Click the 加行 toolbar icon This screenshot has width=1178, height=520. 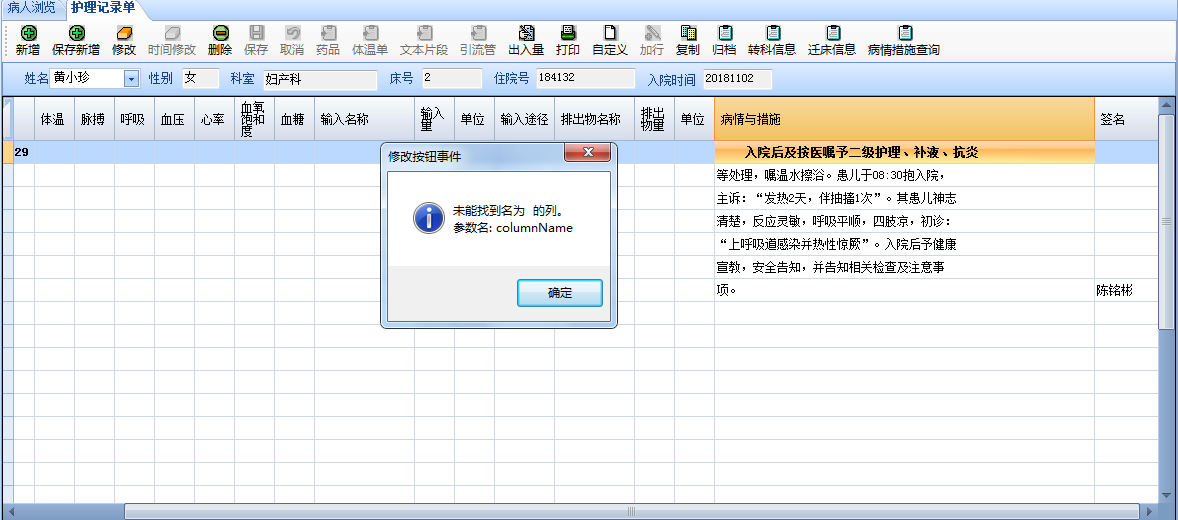(x=652, y=33)
